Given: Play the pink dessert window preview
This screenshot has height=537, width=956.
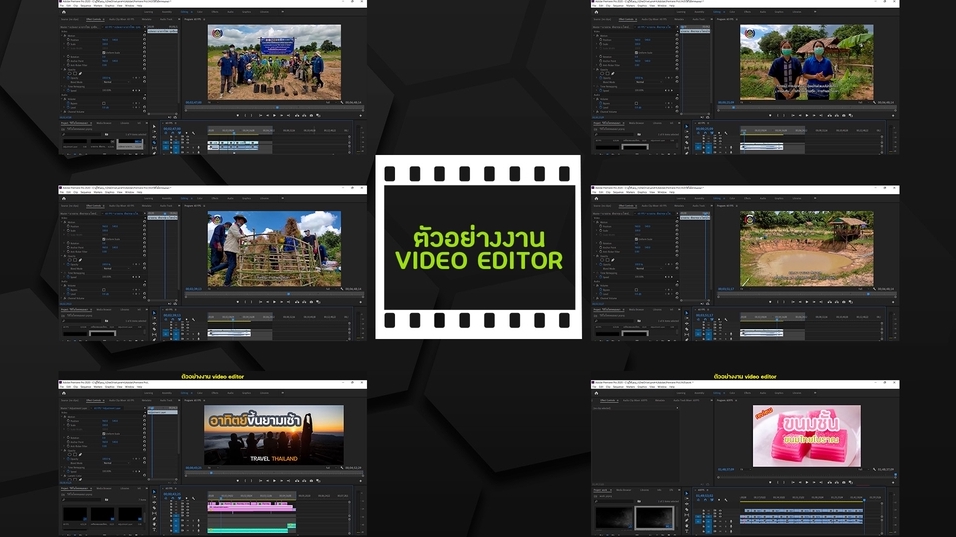Looking at the screenshot, I should click(x=807, y=482).
